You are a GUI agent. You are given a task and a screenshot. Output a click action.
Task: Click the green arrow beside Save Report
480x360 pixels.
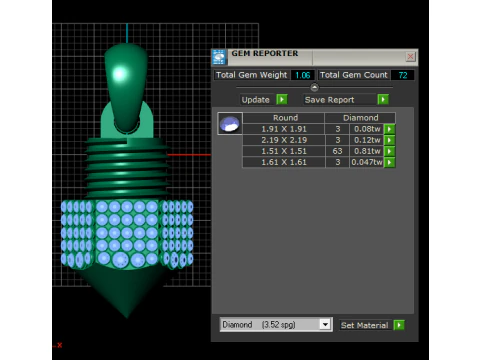[x=383, y=99]
